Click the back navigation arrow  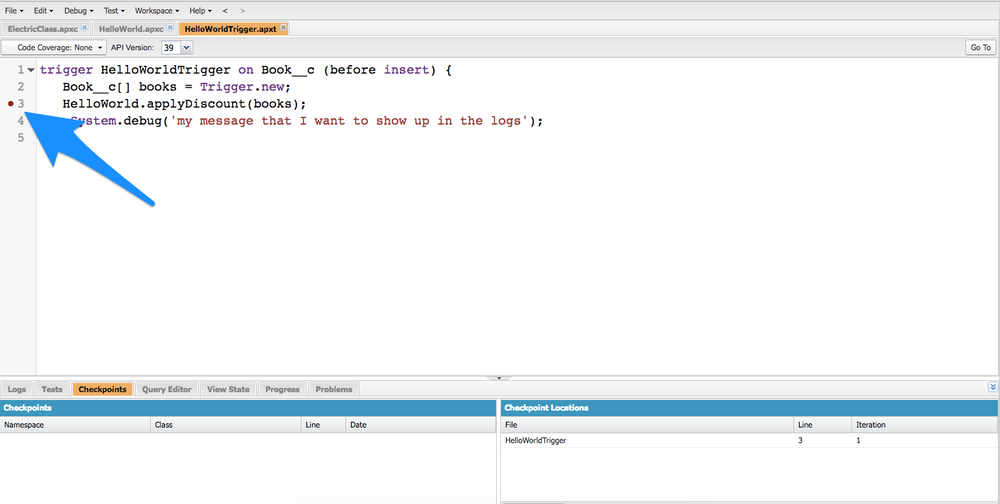pyautogui.click(x=225, y=10)
